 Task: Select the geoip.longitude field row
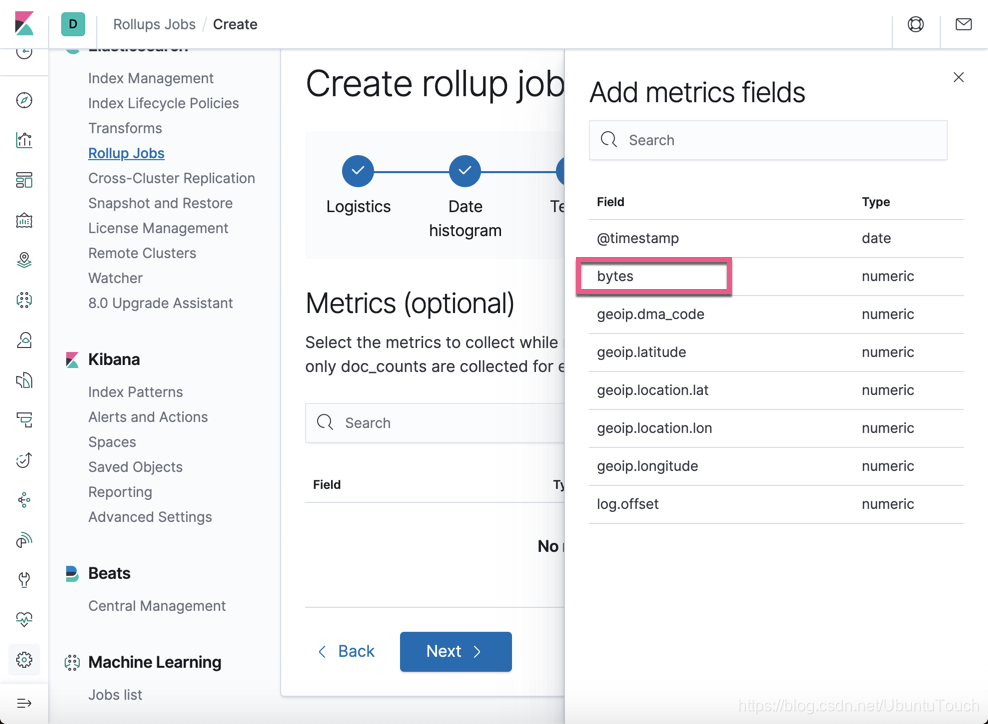coord(776,466)
